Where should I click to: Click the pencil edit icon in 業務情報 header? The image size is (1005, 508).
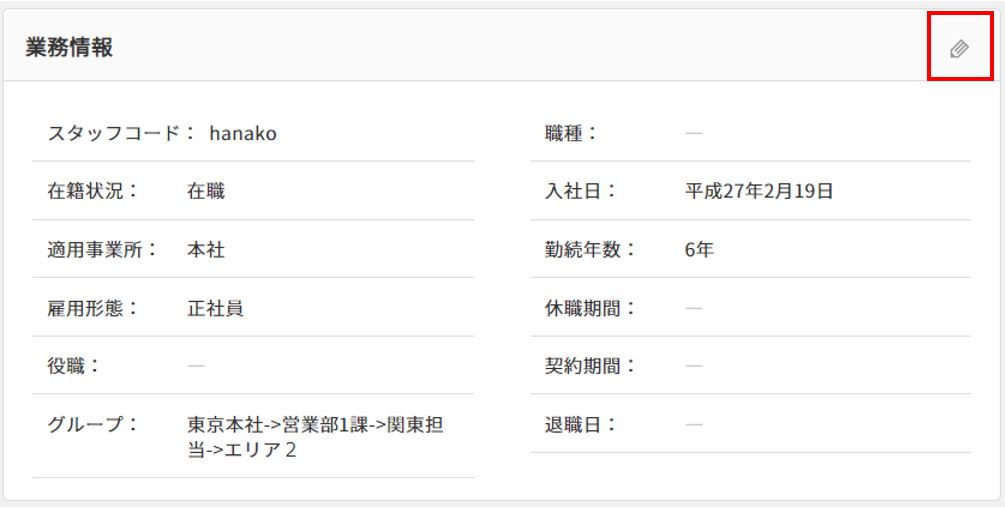tap(959, 48)
